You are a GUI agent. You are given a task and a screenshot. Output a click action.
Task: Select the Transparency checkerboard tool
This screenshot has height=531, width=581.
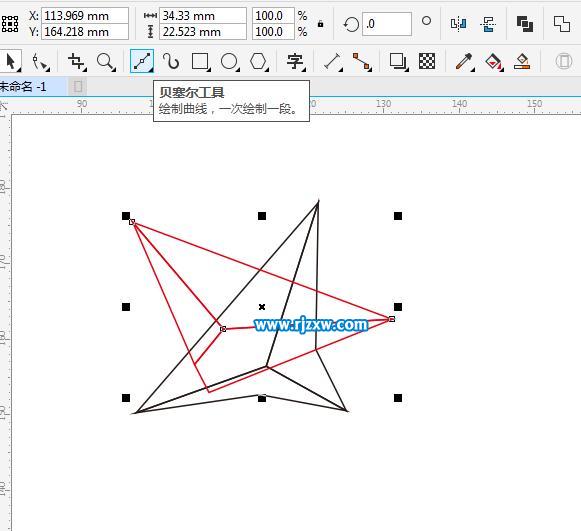tap(427, 61)
